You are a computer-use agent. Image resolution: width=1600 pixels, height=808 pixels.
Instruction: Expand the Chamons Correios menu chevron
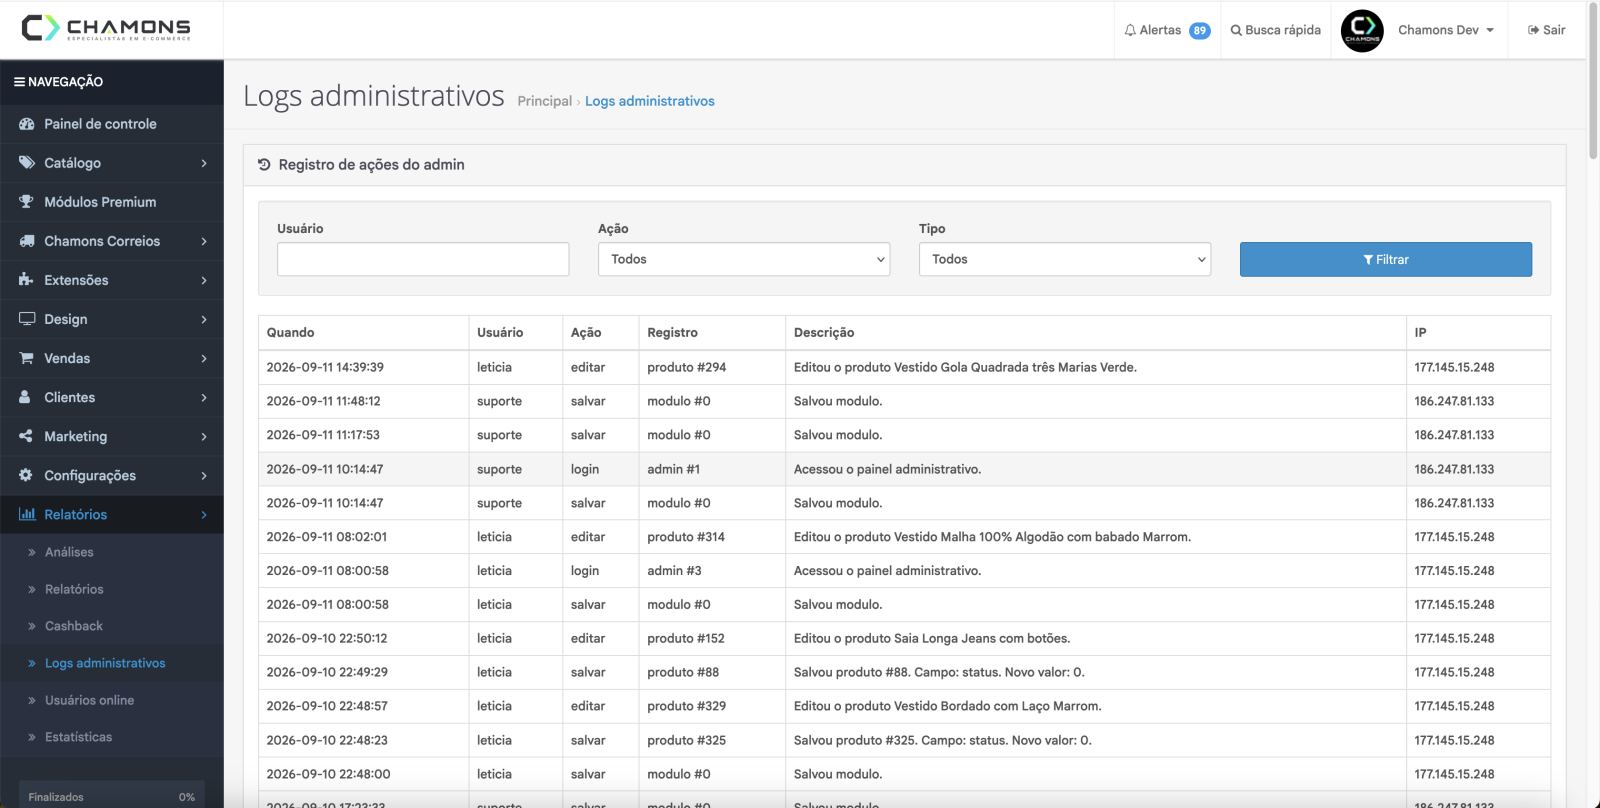coord(204,241)
